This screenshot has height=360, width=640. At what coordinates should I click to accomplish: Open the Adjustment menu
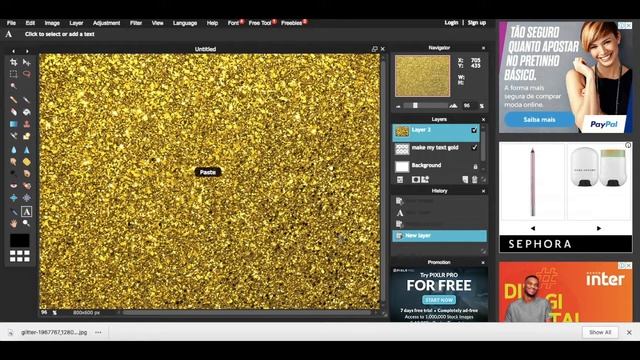pos(106,23)
